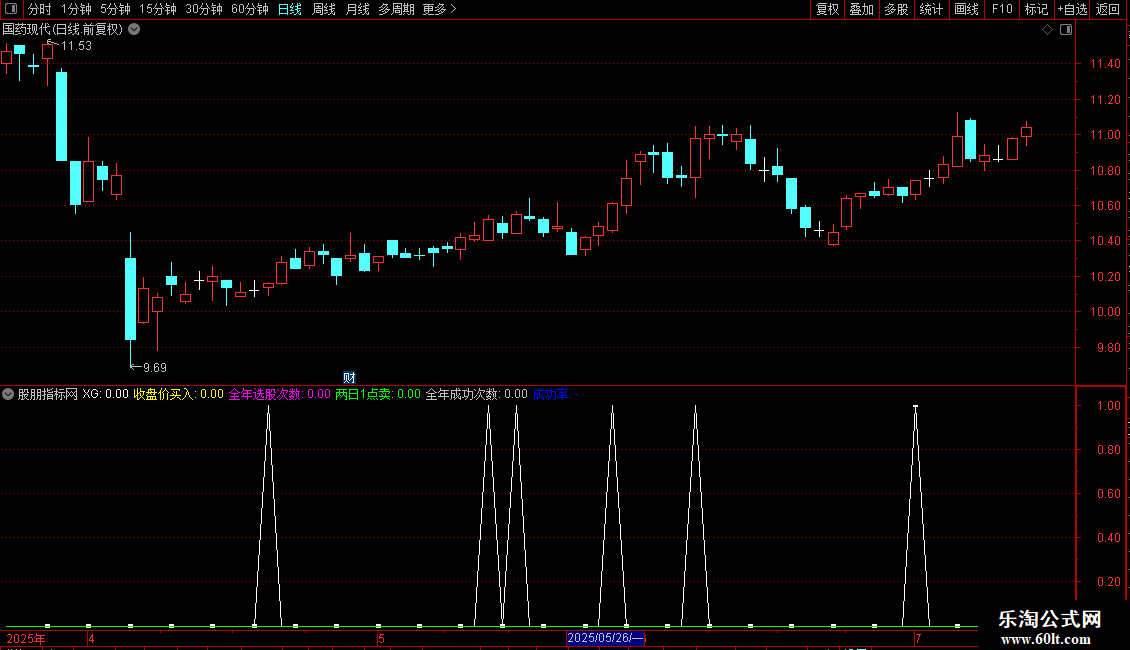
Task: Click the 复权 button
Action: click(x=827, y=9)
